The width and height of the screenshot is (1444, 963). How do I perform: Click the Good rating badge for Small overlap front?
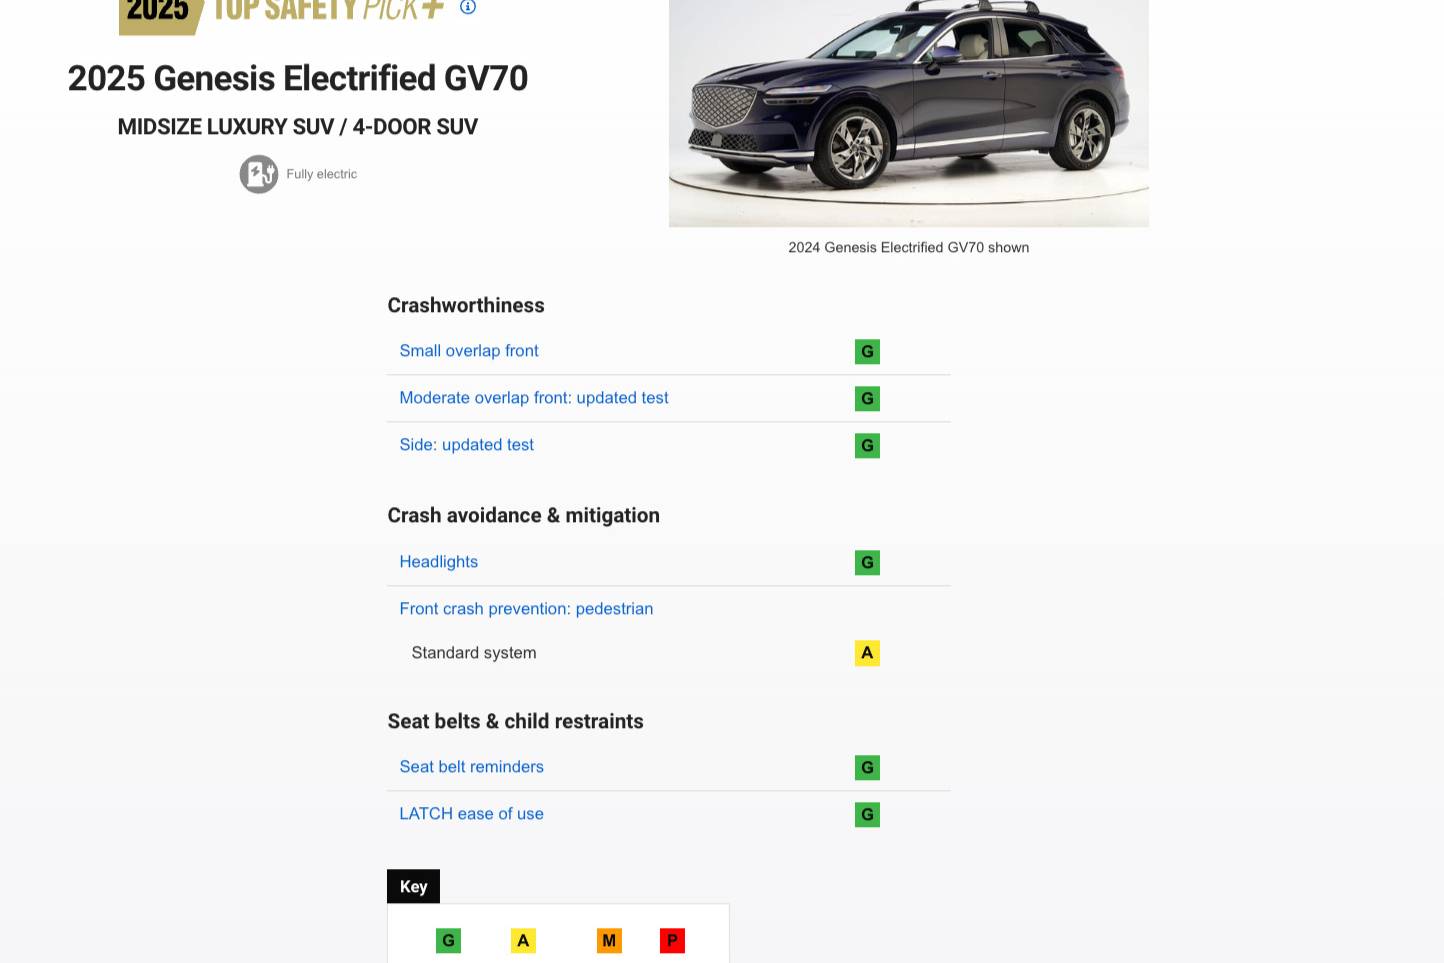click(867, 352)
